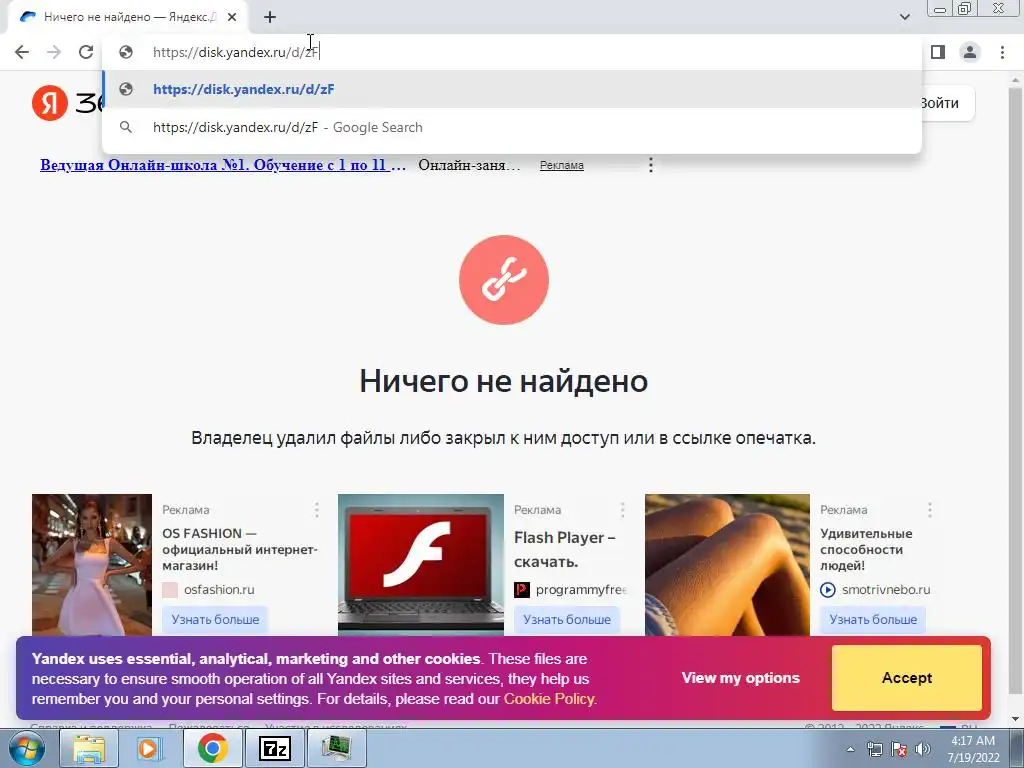Show hidden system tray icons
This screenshot has width=1024, height=768.
click(850, 749)
